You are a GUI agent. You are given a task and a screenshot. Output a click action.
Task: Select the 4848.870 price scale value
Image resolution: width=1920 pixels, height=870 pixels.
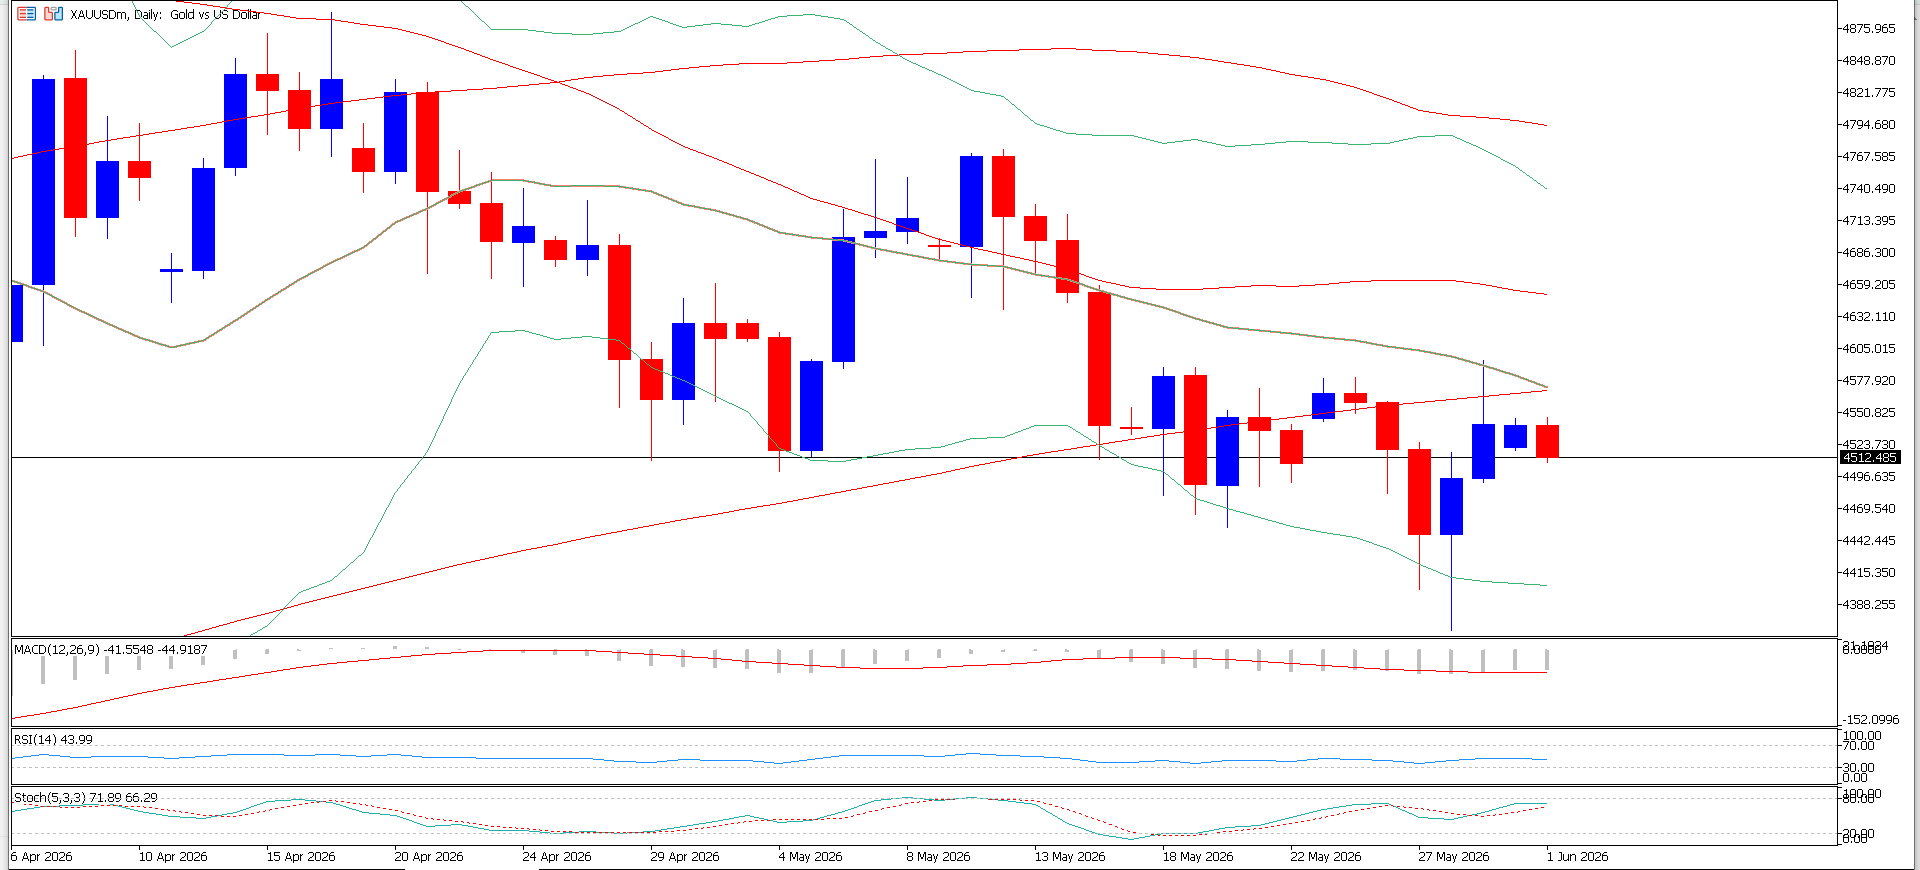[1869, 61]
